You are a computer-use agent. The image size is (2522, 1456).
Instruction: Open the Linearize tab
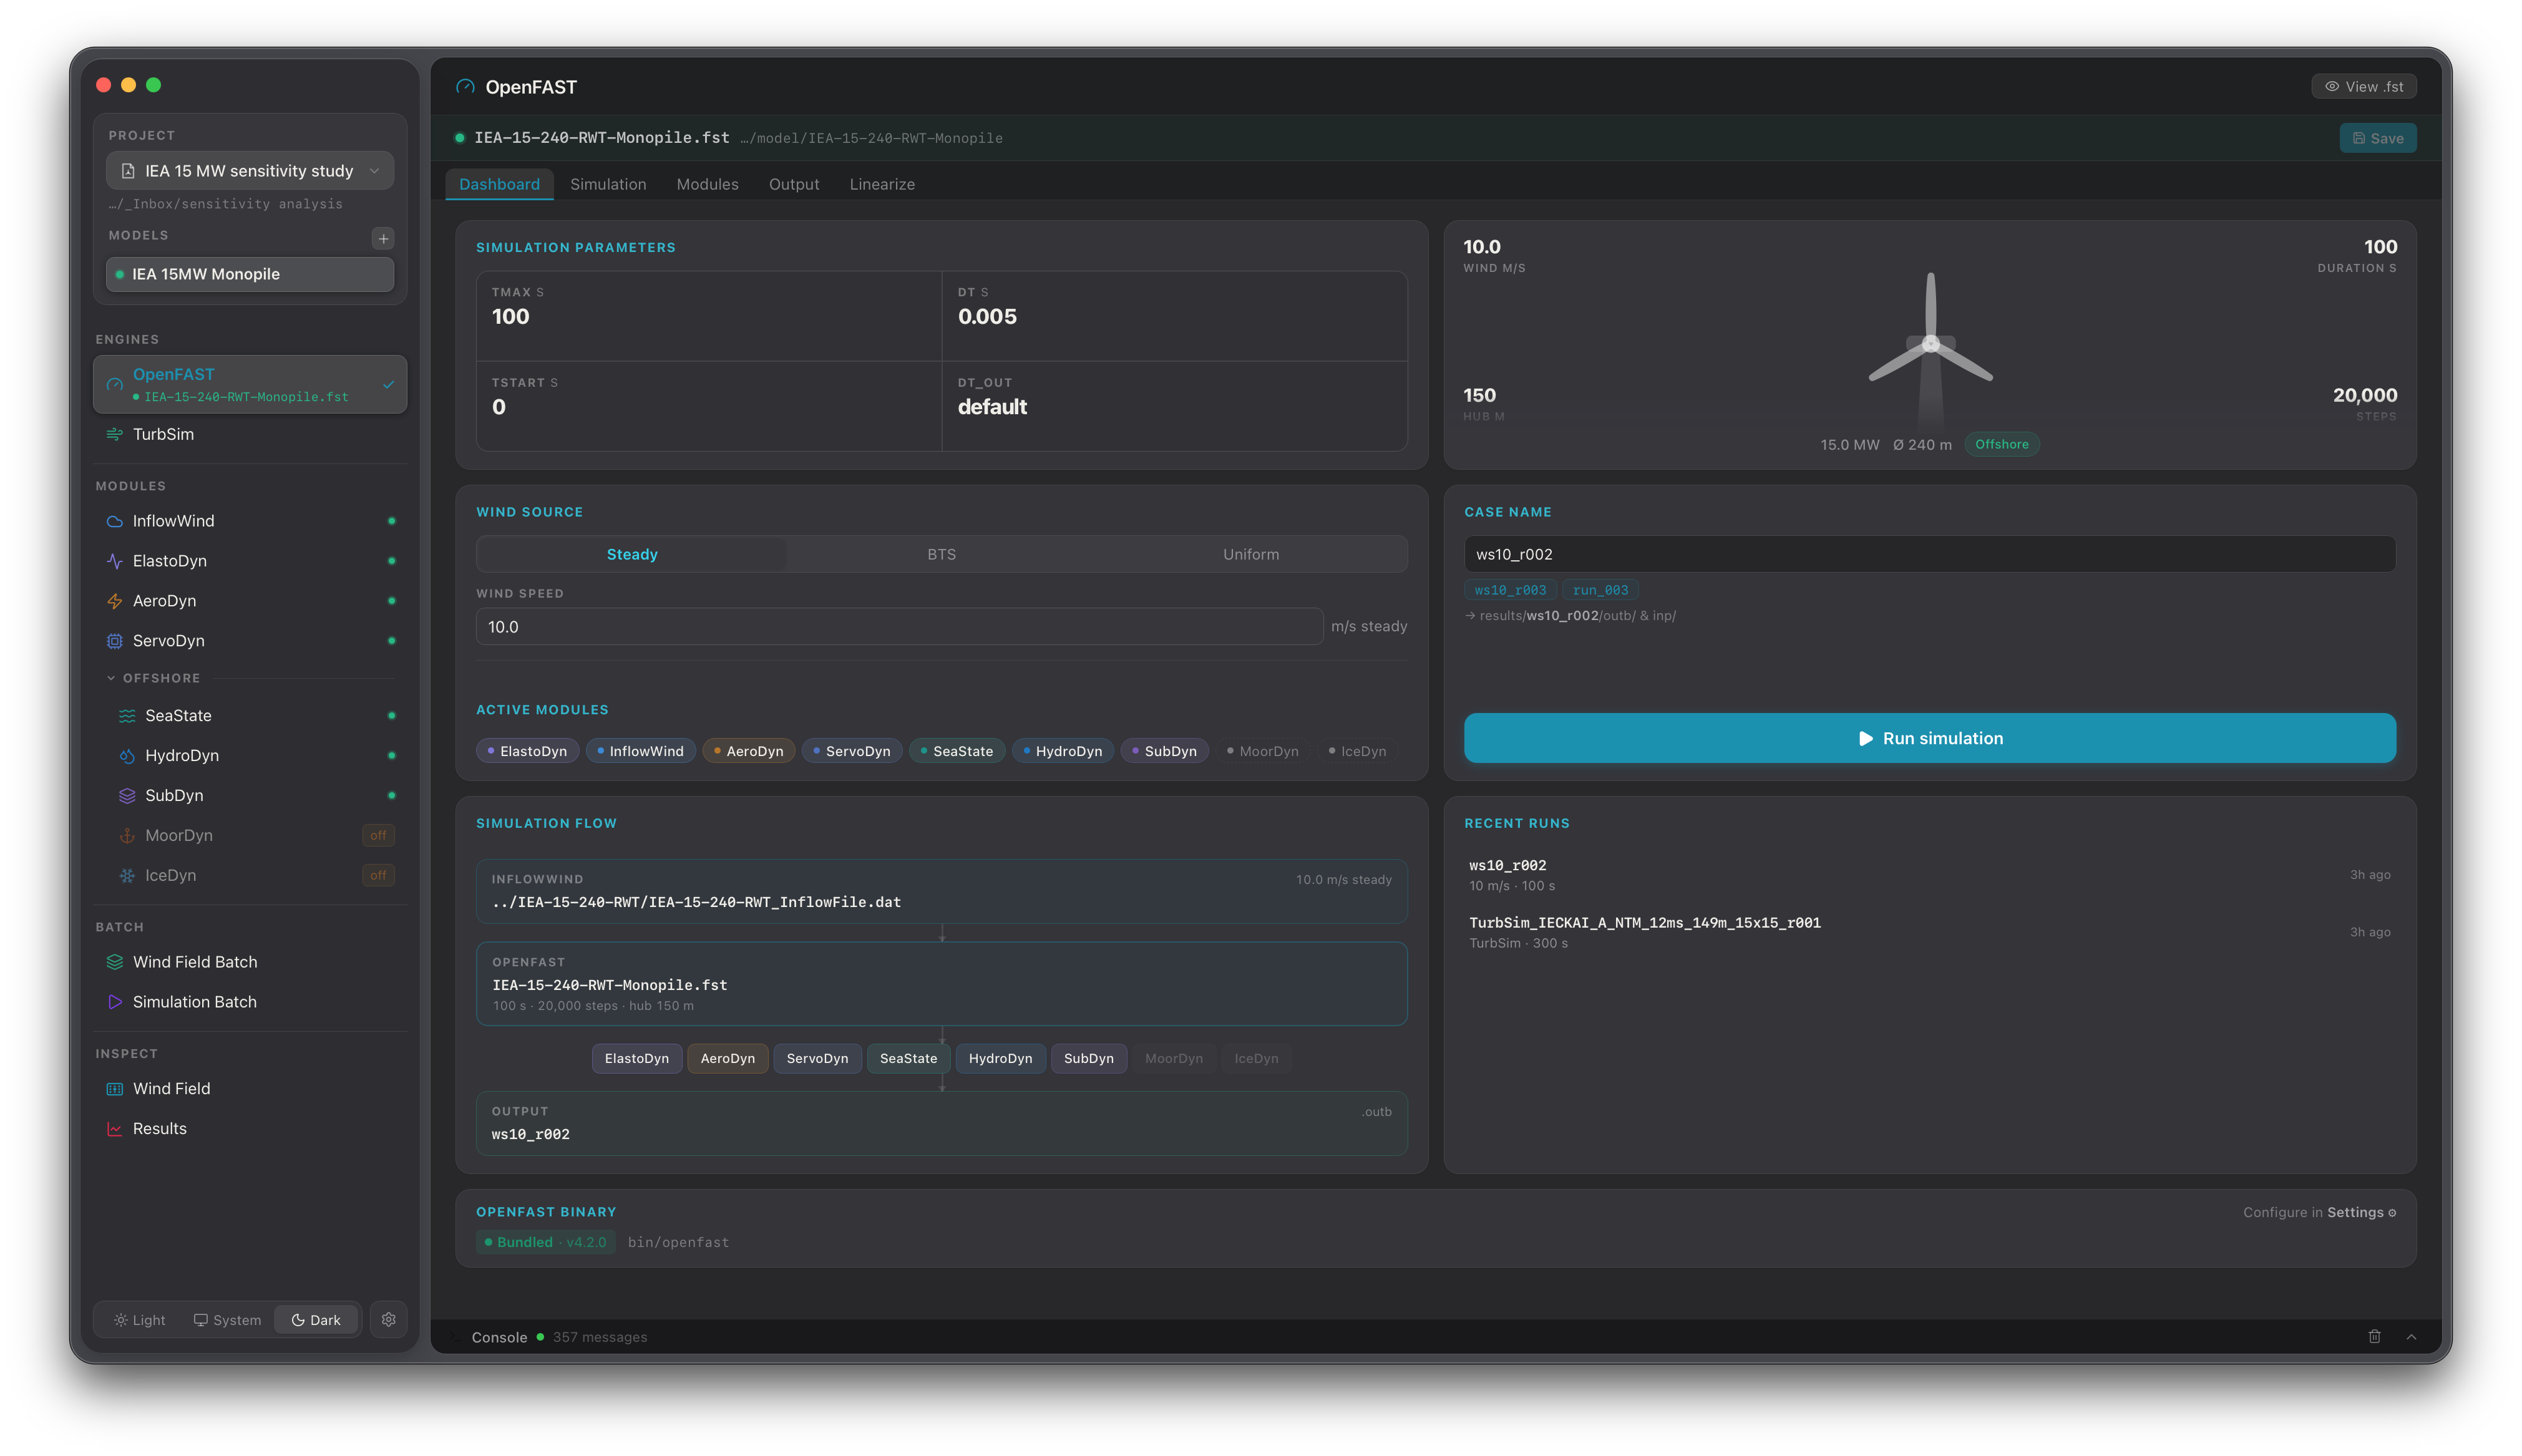click(882, 184)
